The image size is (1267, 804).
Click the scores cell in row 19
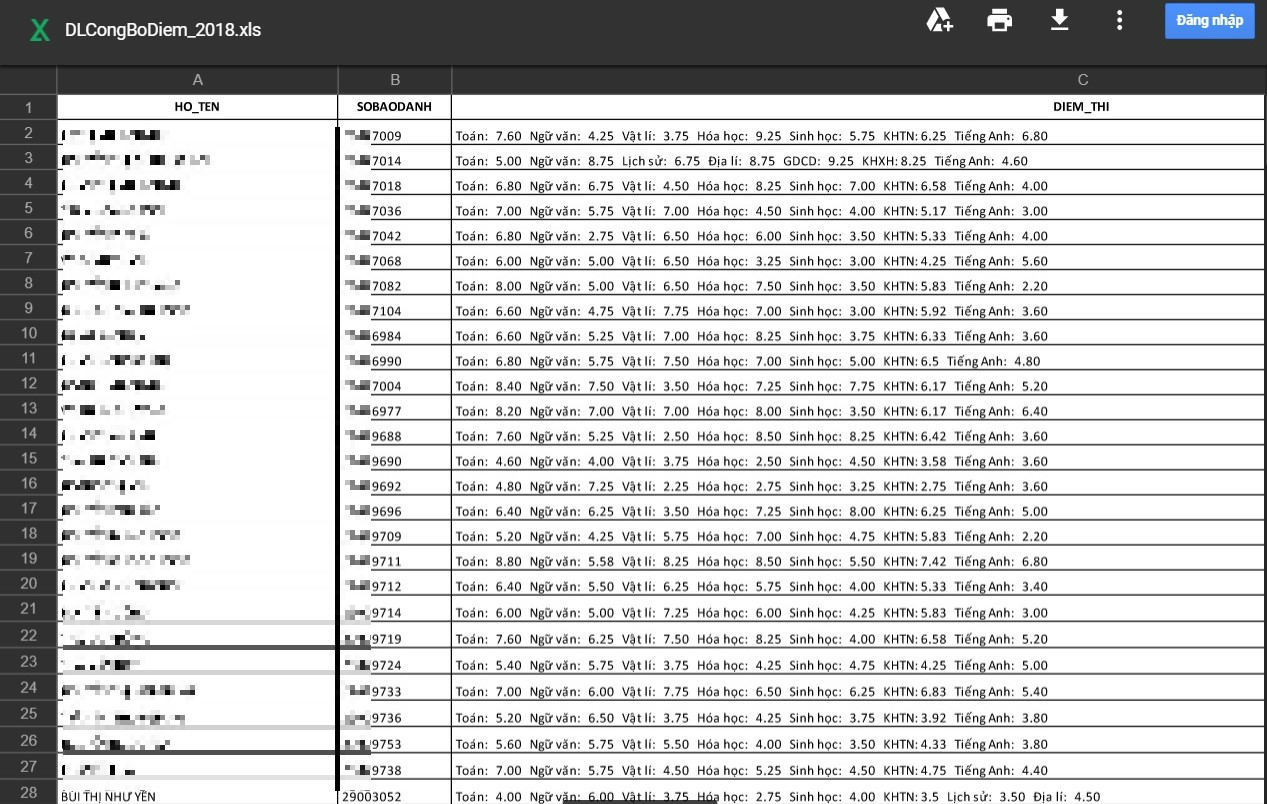(x=752, y=562)
